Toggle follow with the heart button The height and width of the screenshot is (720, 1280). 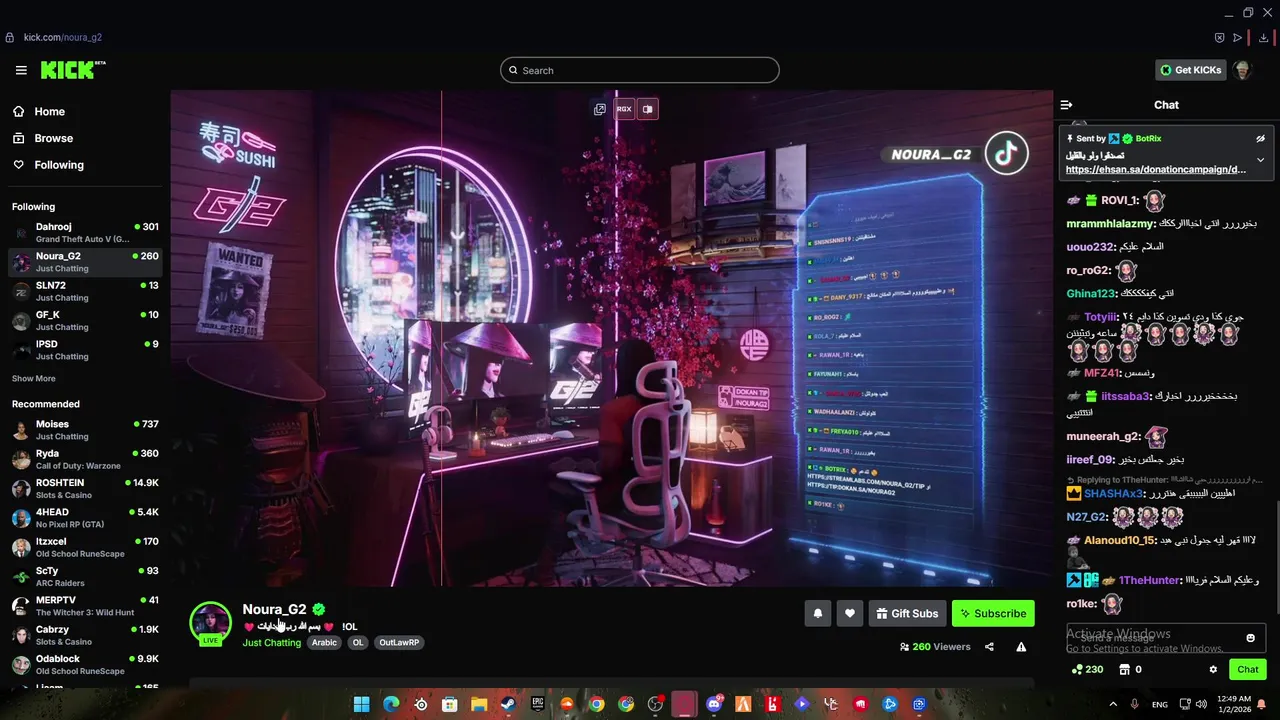(x=850, y=614)
